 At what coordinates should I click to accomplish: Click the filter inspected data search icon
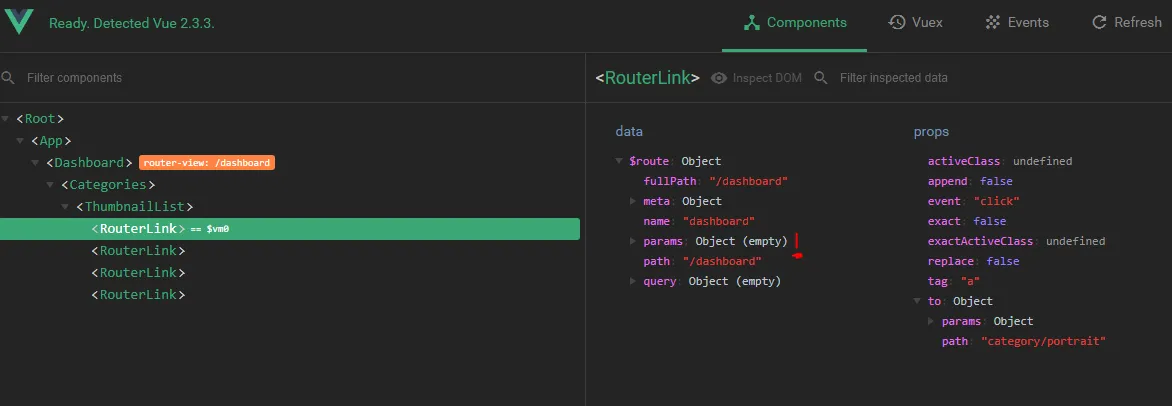(x=821, y=78)
